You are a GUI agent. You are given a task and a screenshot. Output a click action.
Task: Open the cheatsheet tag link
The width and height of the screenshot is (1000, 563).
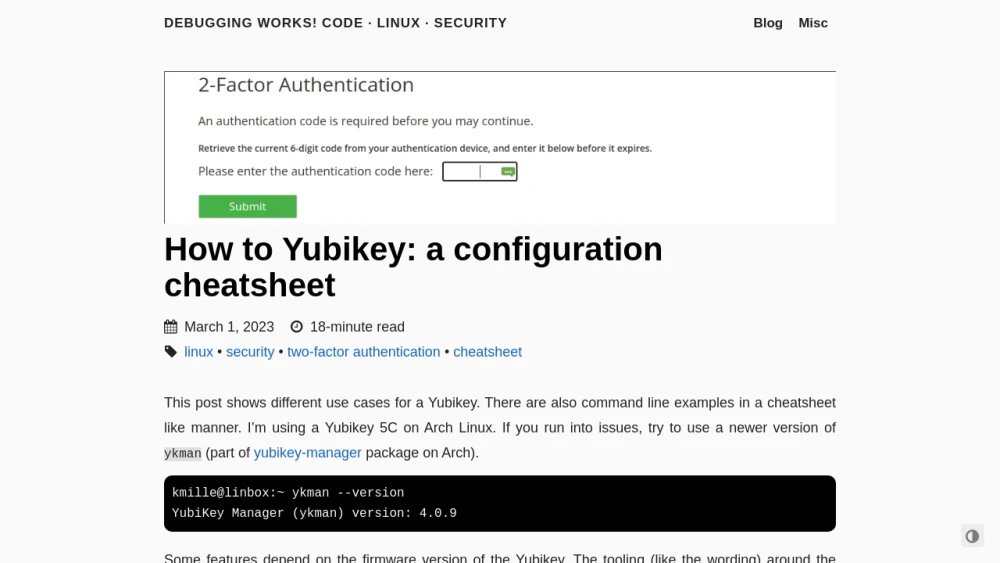coord(487,352)
